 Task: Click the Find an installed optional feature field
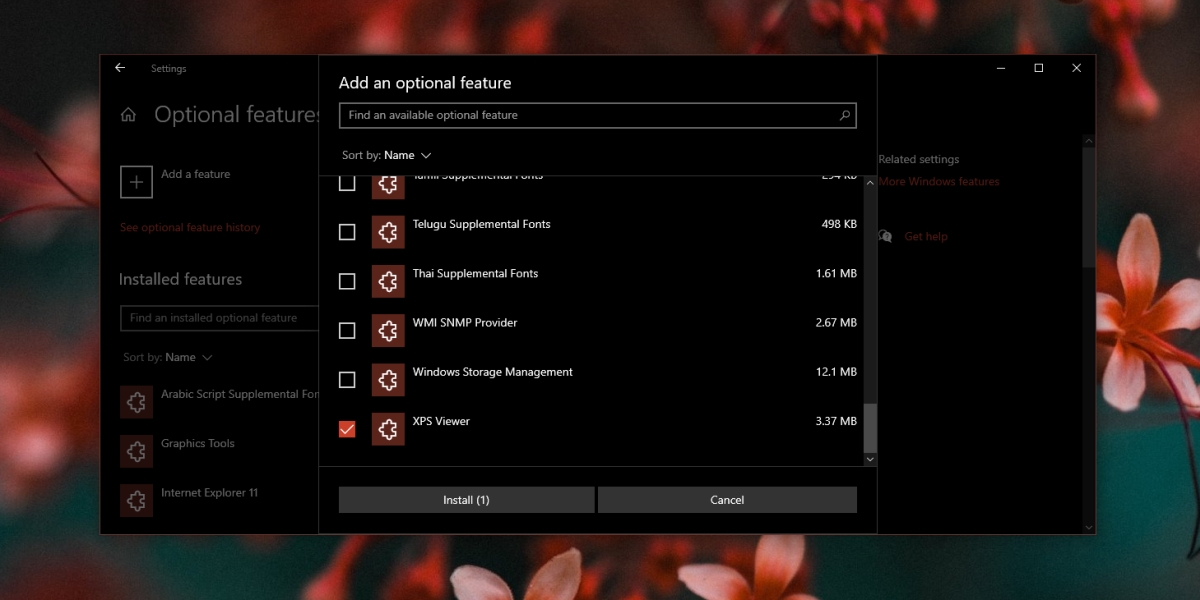[219, 318]
